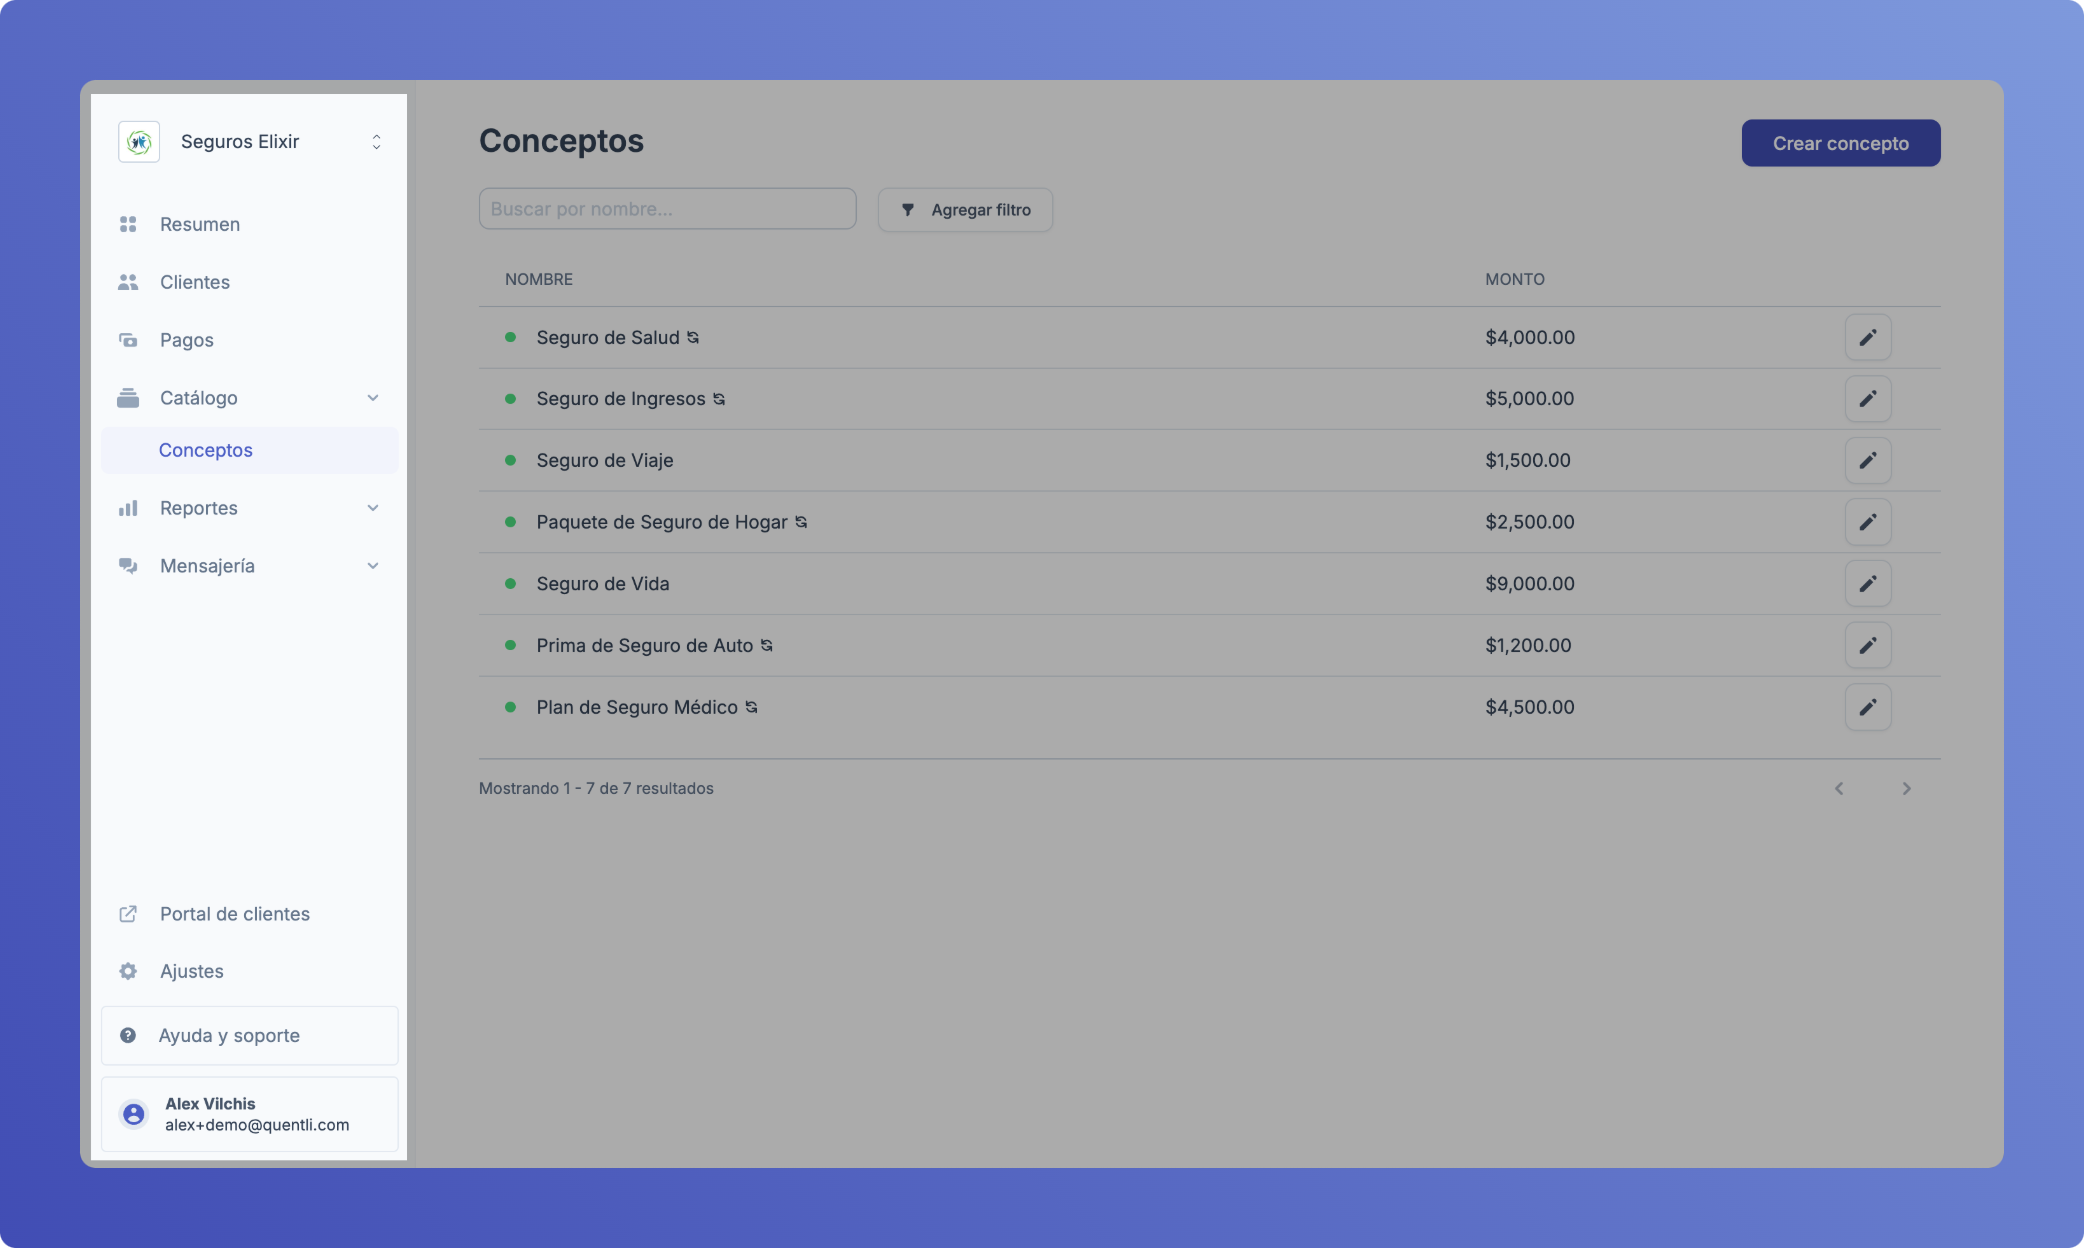Click the Portal de clientes external link icon

(x=128, y=914)
